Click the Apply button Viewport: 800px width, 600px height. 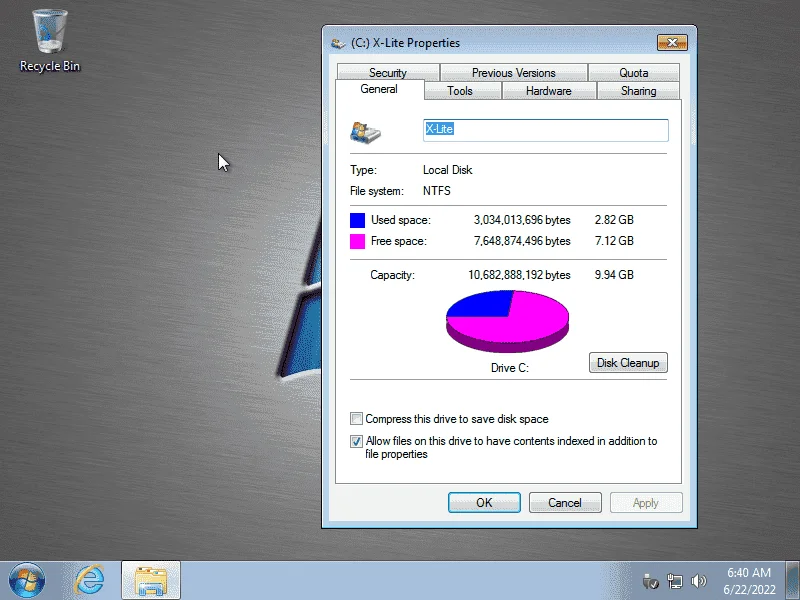pos(646,503)
